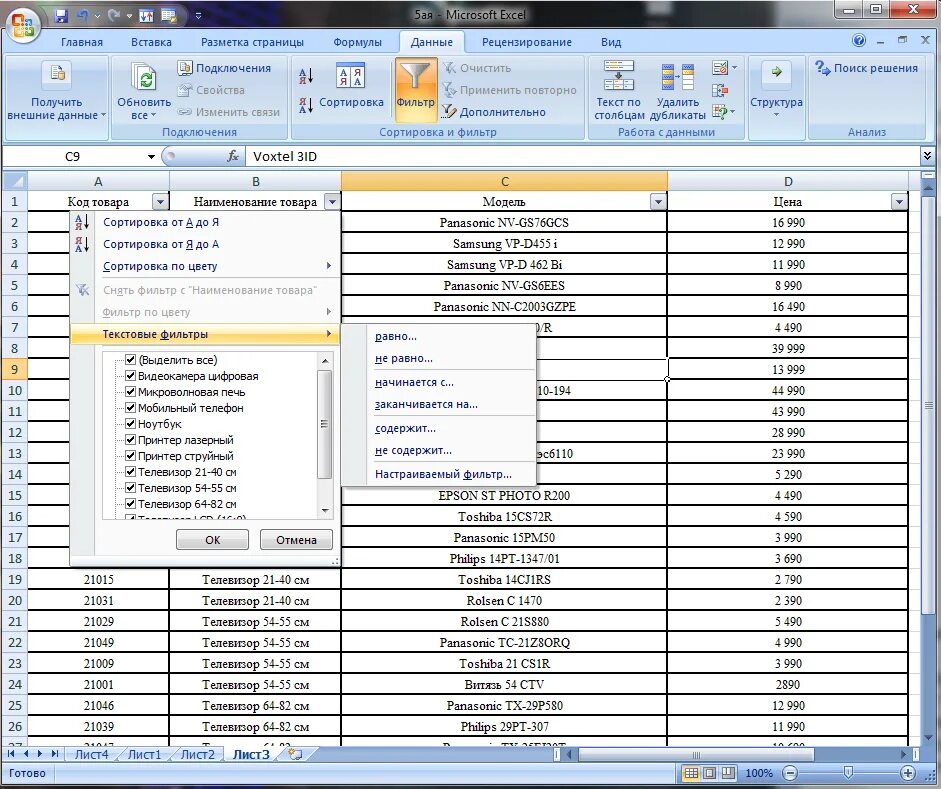Open Наименование товара filter dropdown
The height and width of the screenshot is (789, 941).
[332, 202]
